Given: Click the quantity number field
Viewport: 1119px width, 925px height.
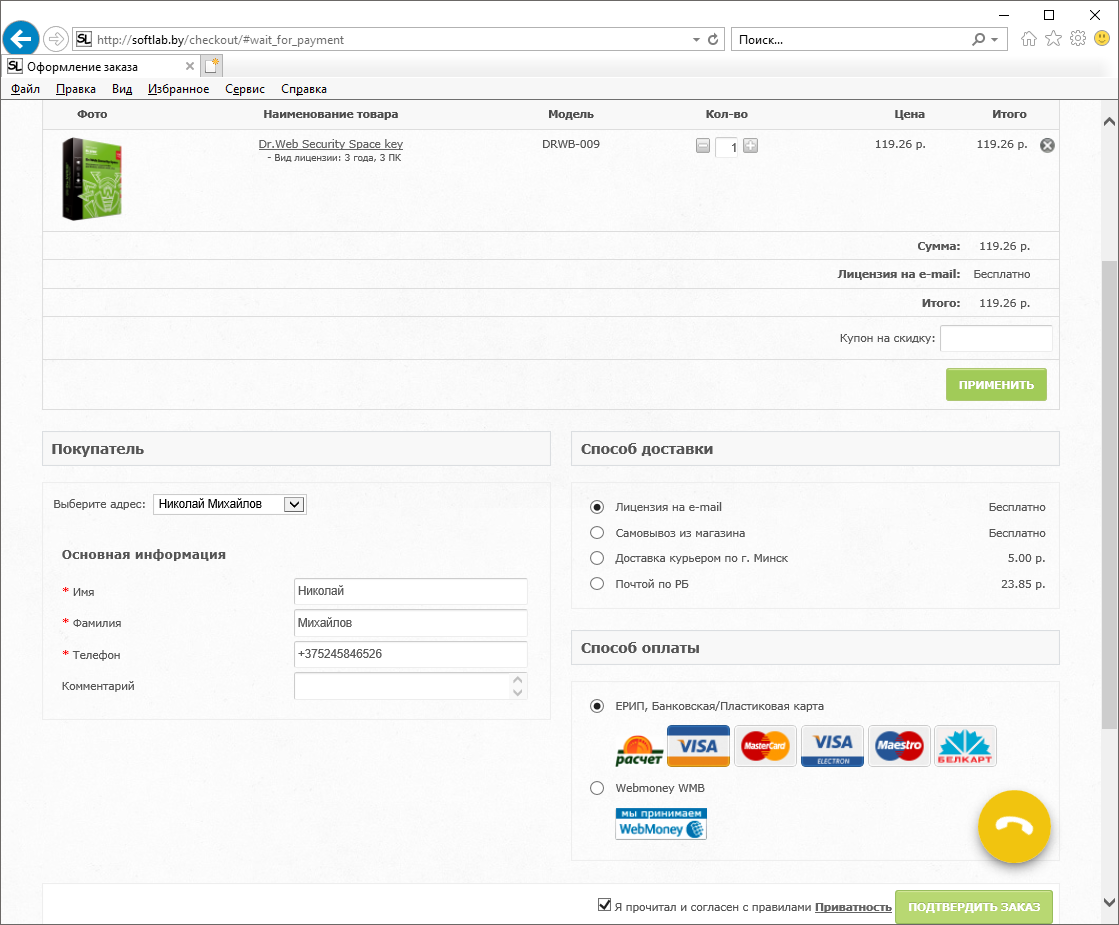Looking at the screenshot, I should 726,147.
